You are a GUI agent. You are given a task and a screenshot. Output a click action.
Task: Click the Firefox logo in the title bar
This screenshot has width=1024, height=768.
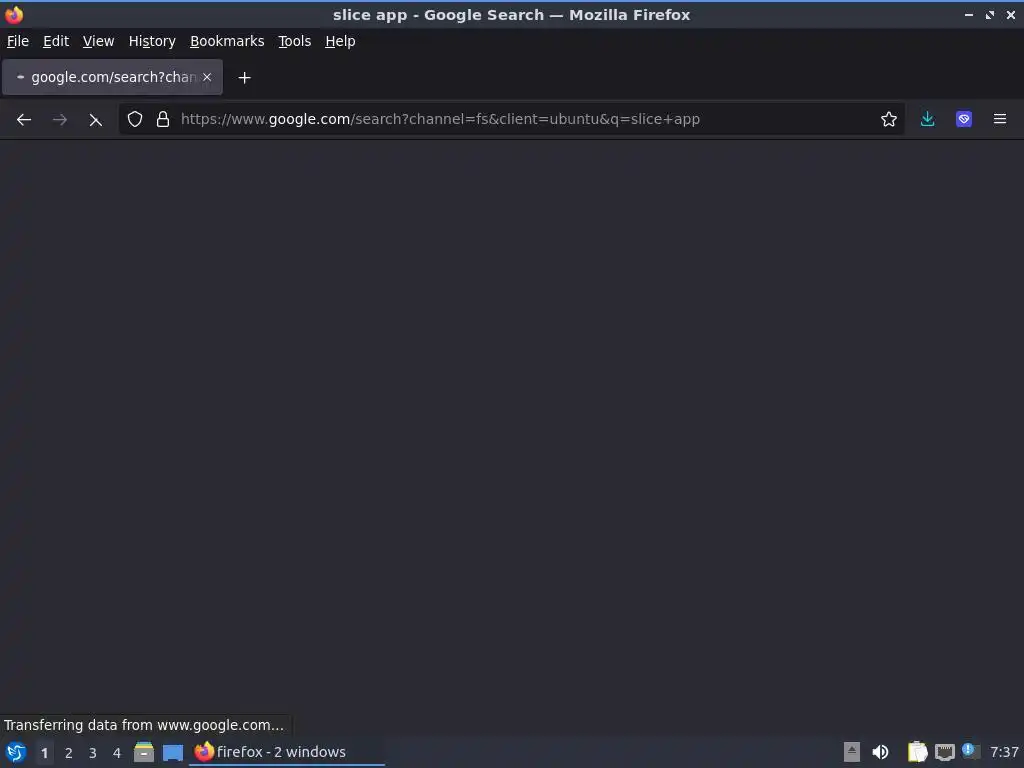coord(14,14)
